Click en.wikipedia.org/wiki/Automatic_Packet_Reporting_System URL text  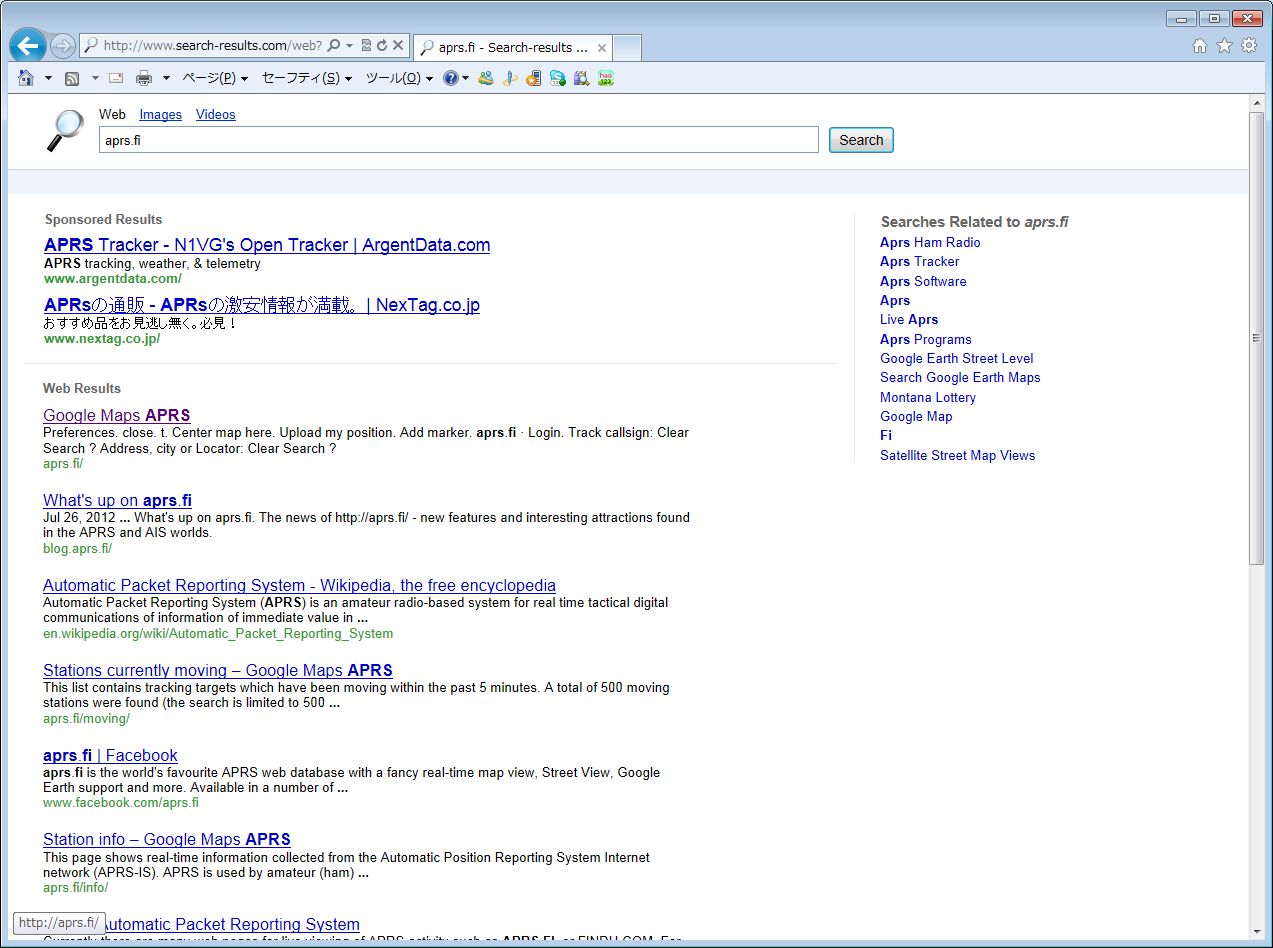point(218,633)
